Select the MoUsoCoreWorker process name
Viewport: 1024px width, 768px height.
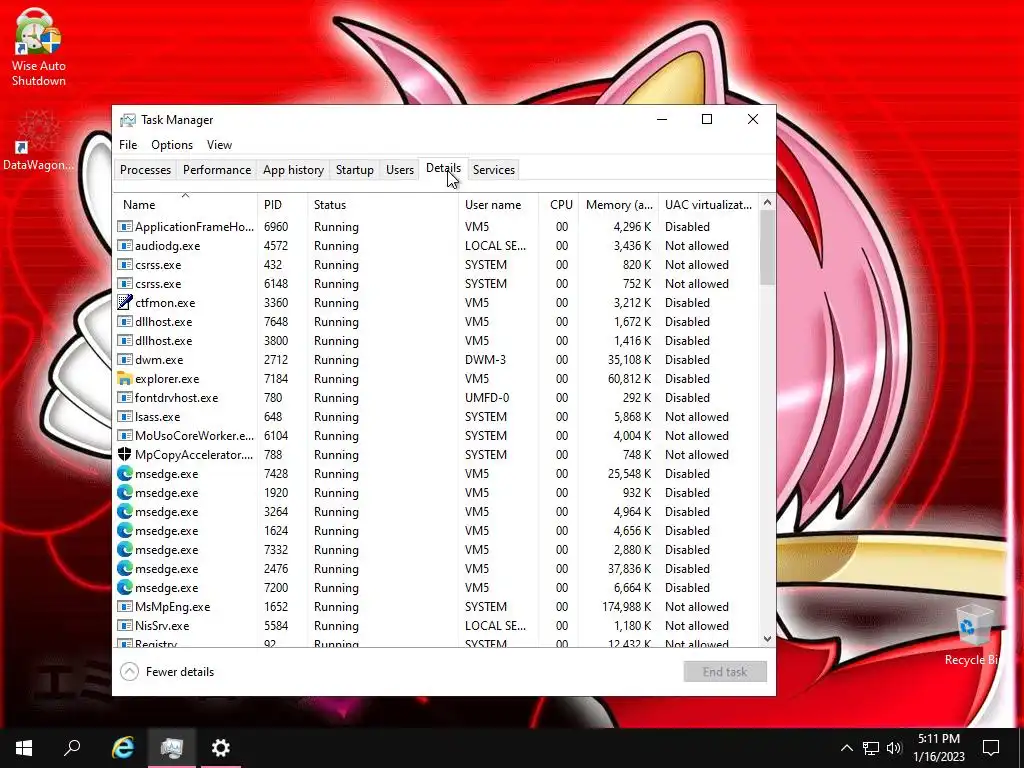(194, 436)
